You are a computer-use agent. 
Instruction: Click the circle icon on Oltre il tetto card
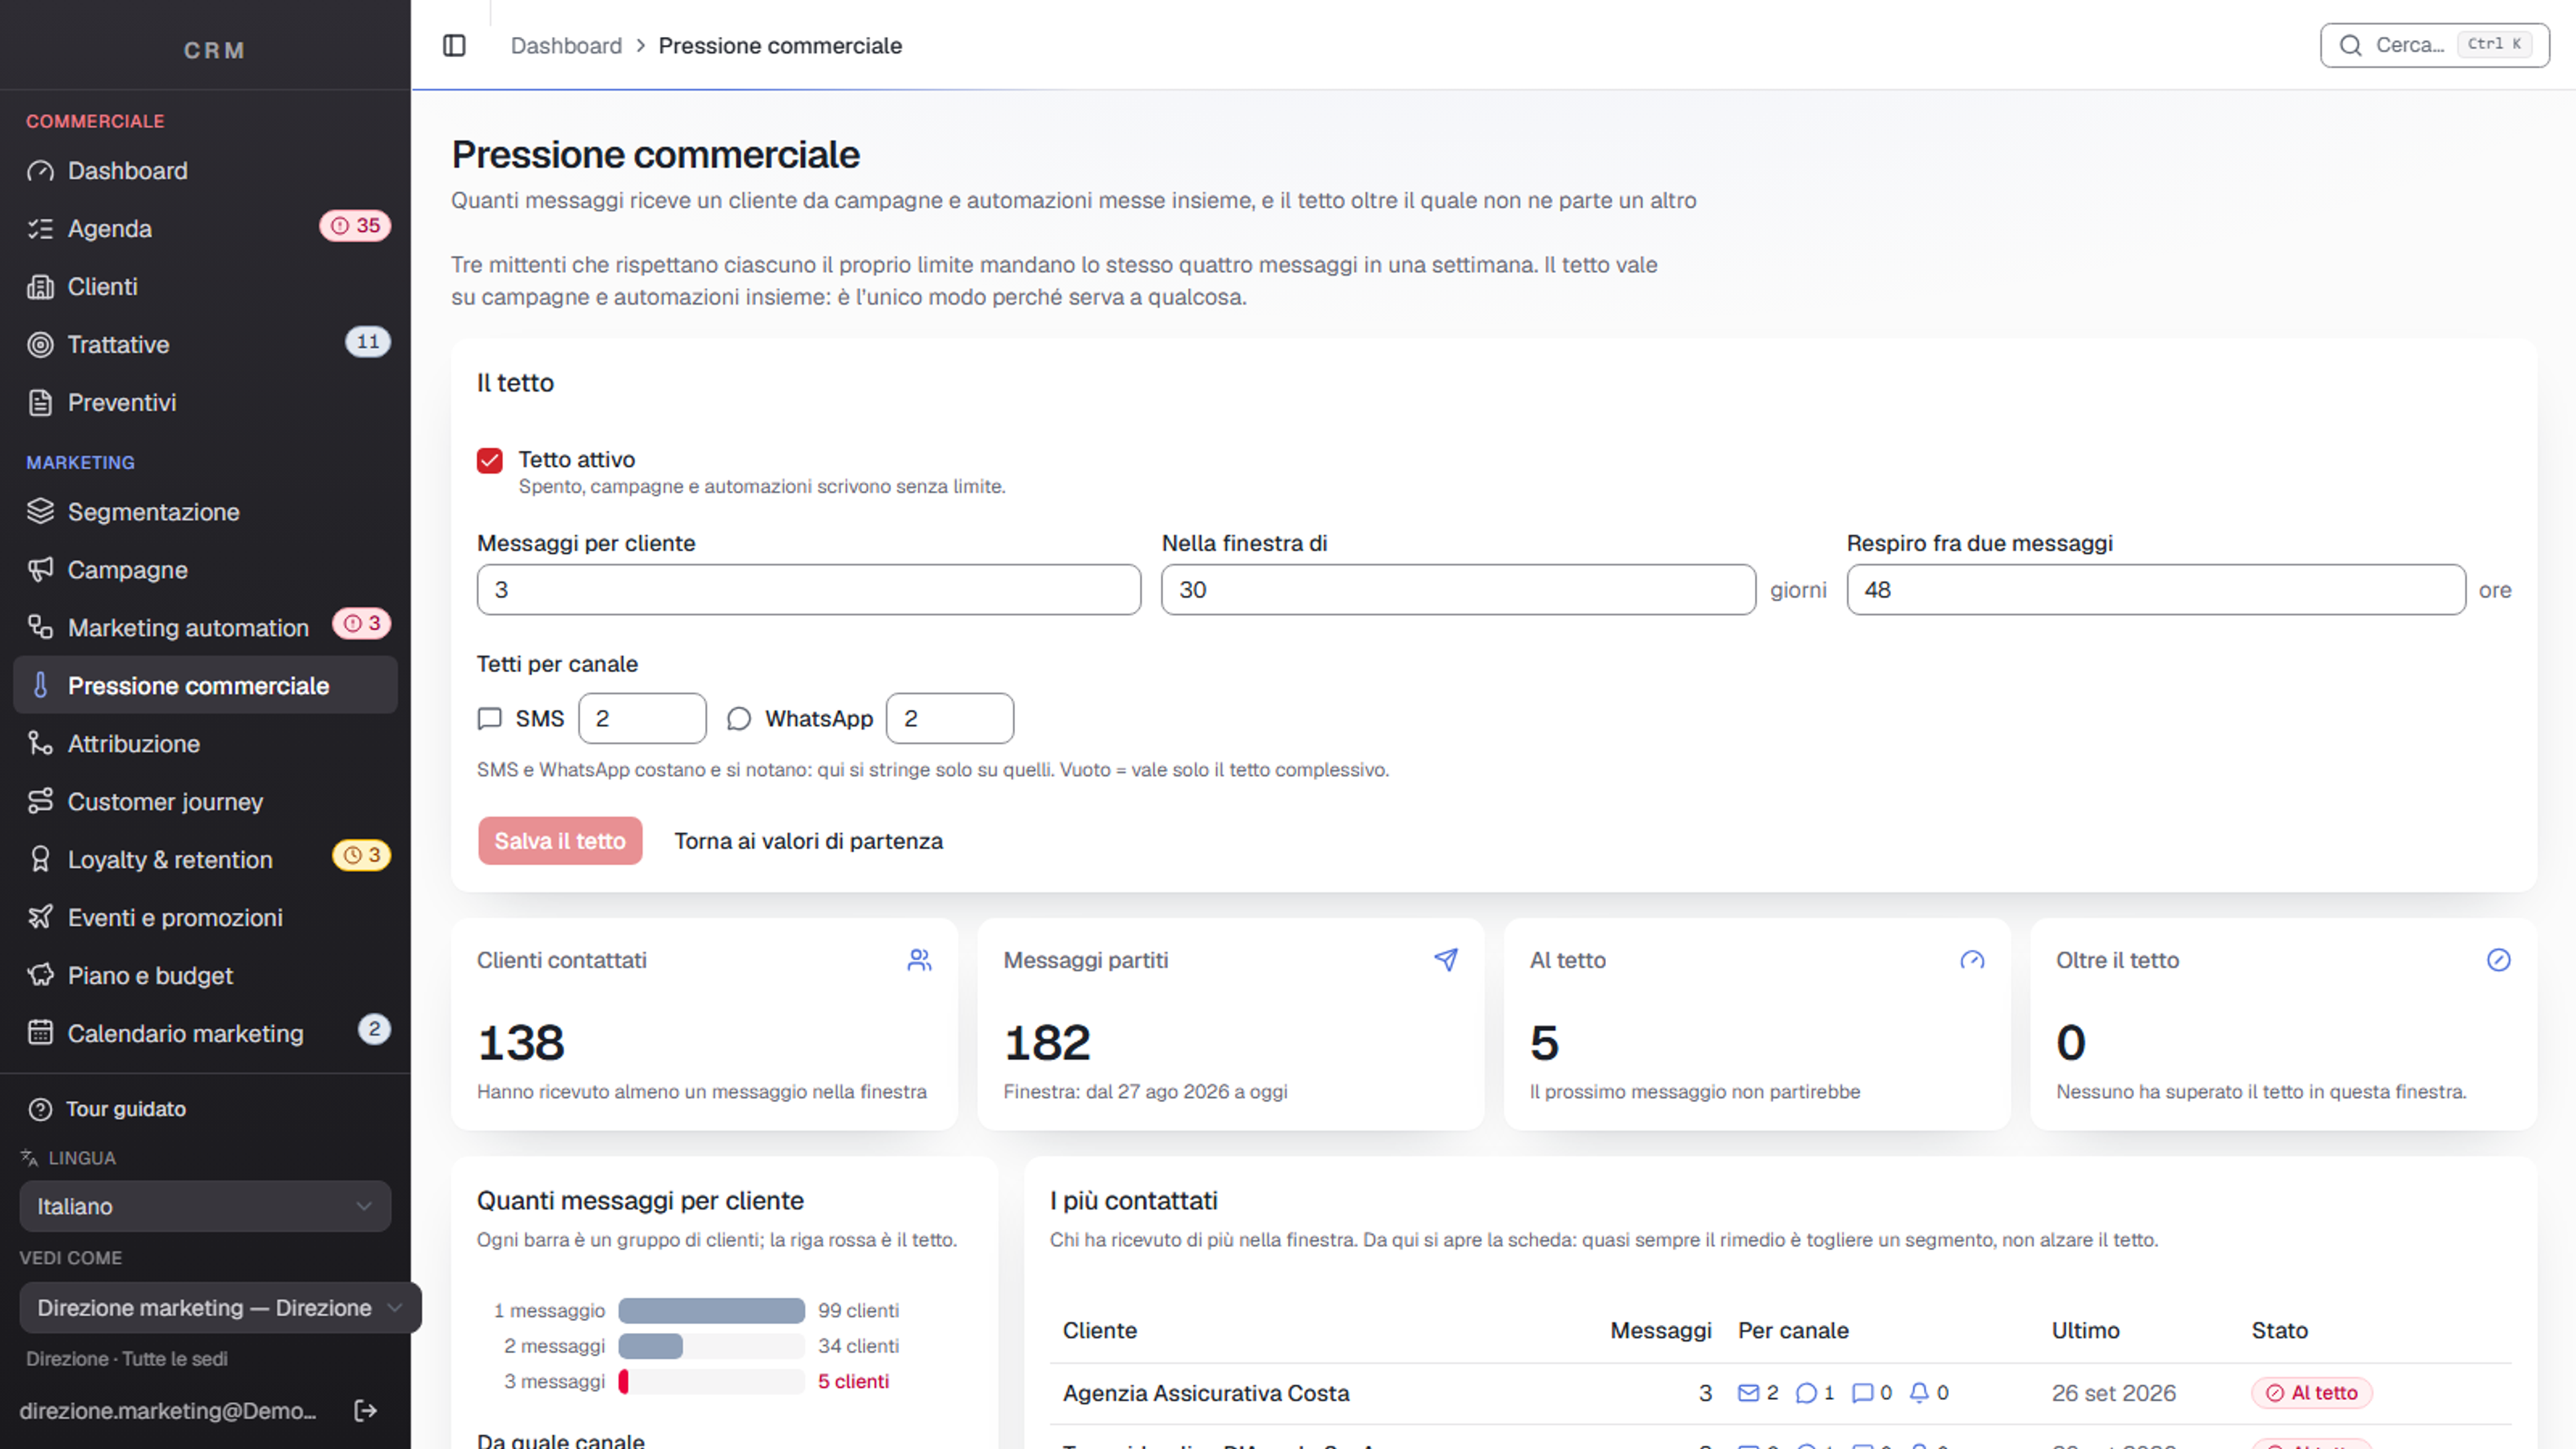(x=2498, y=961)
